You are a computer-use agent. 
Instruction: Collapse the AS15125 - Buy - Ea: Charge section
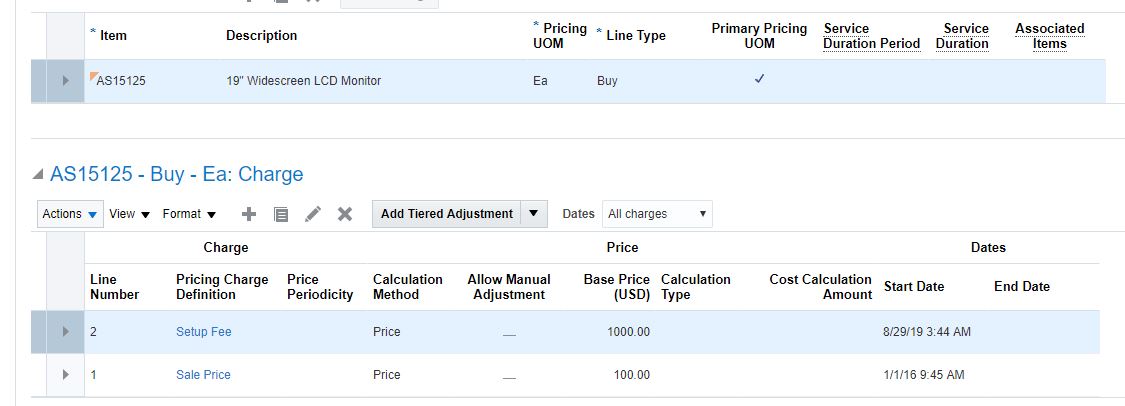point(37,175)
